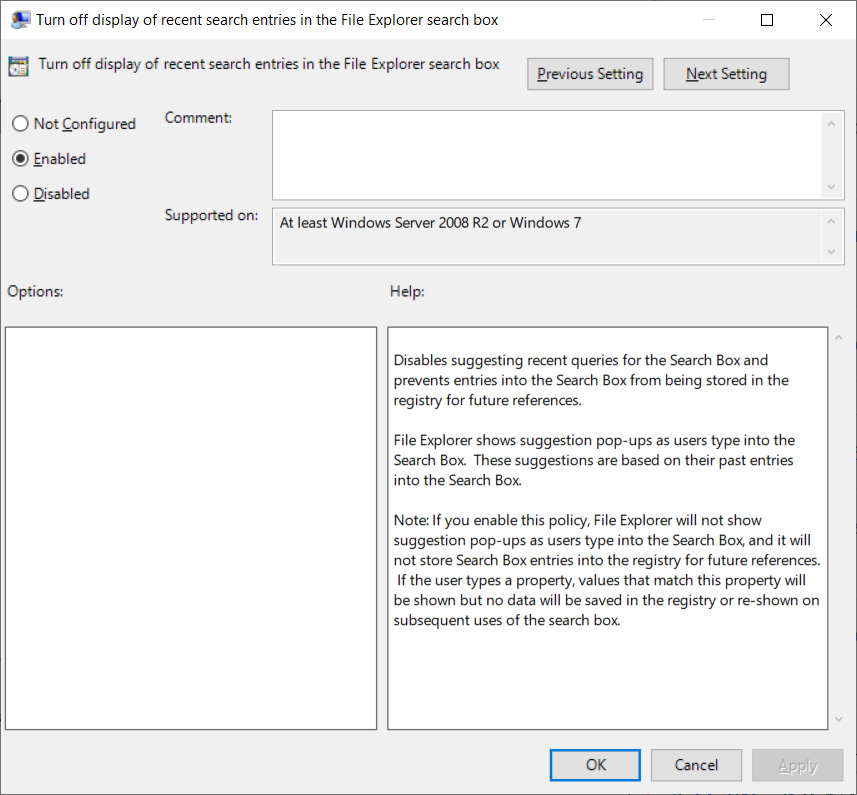Click the Help panel scroll down arrow
This screenshot has height=795, width=857.
point(839,719)
